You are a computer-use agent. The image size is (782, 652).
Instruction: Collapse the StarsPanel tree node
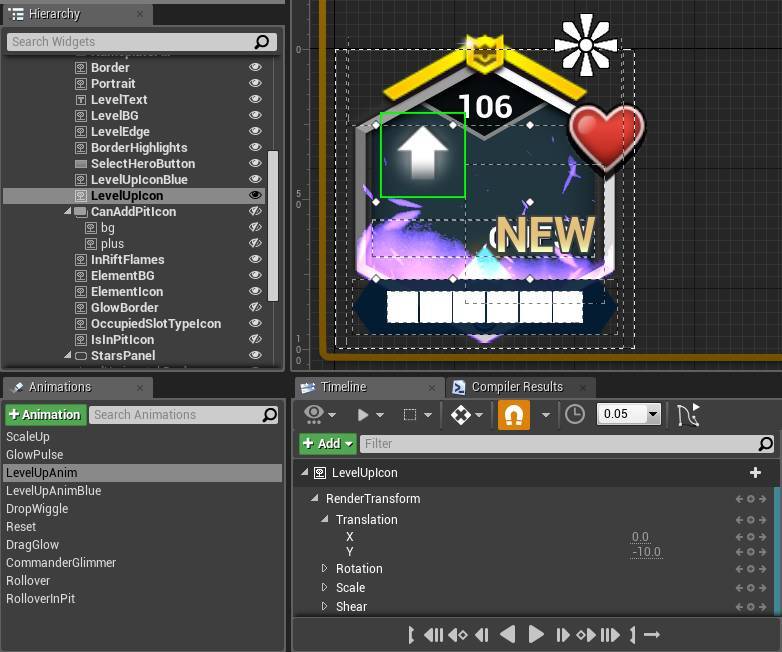(x=68, y=355)
